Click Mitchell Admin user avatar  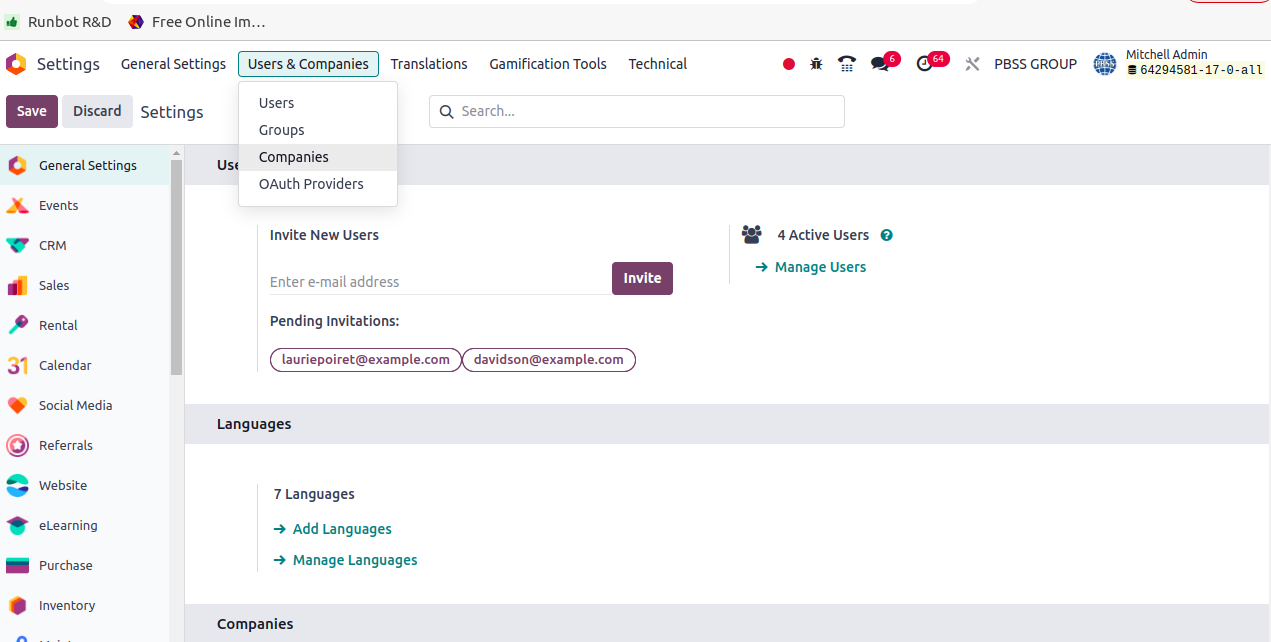pos(1105,64)
